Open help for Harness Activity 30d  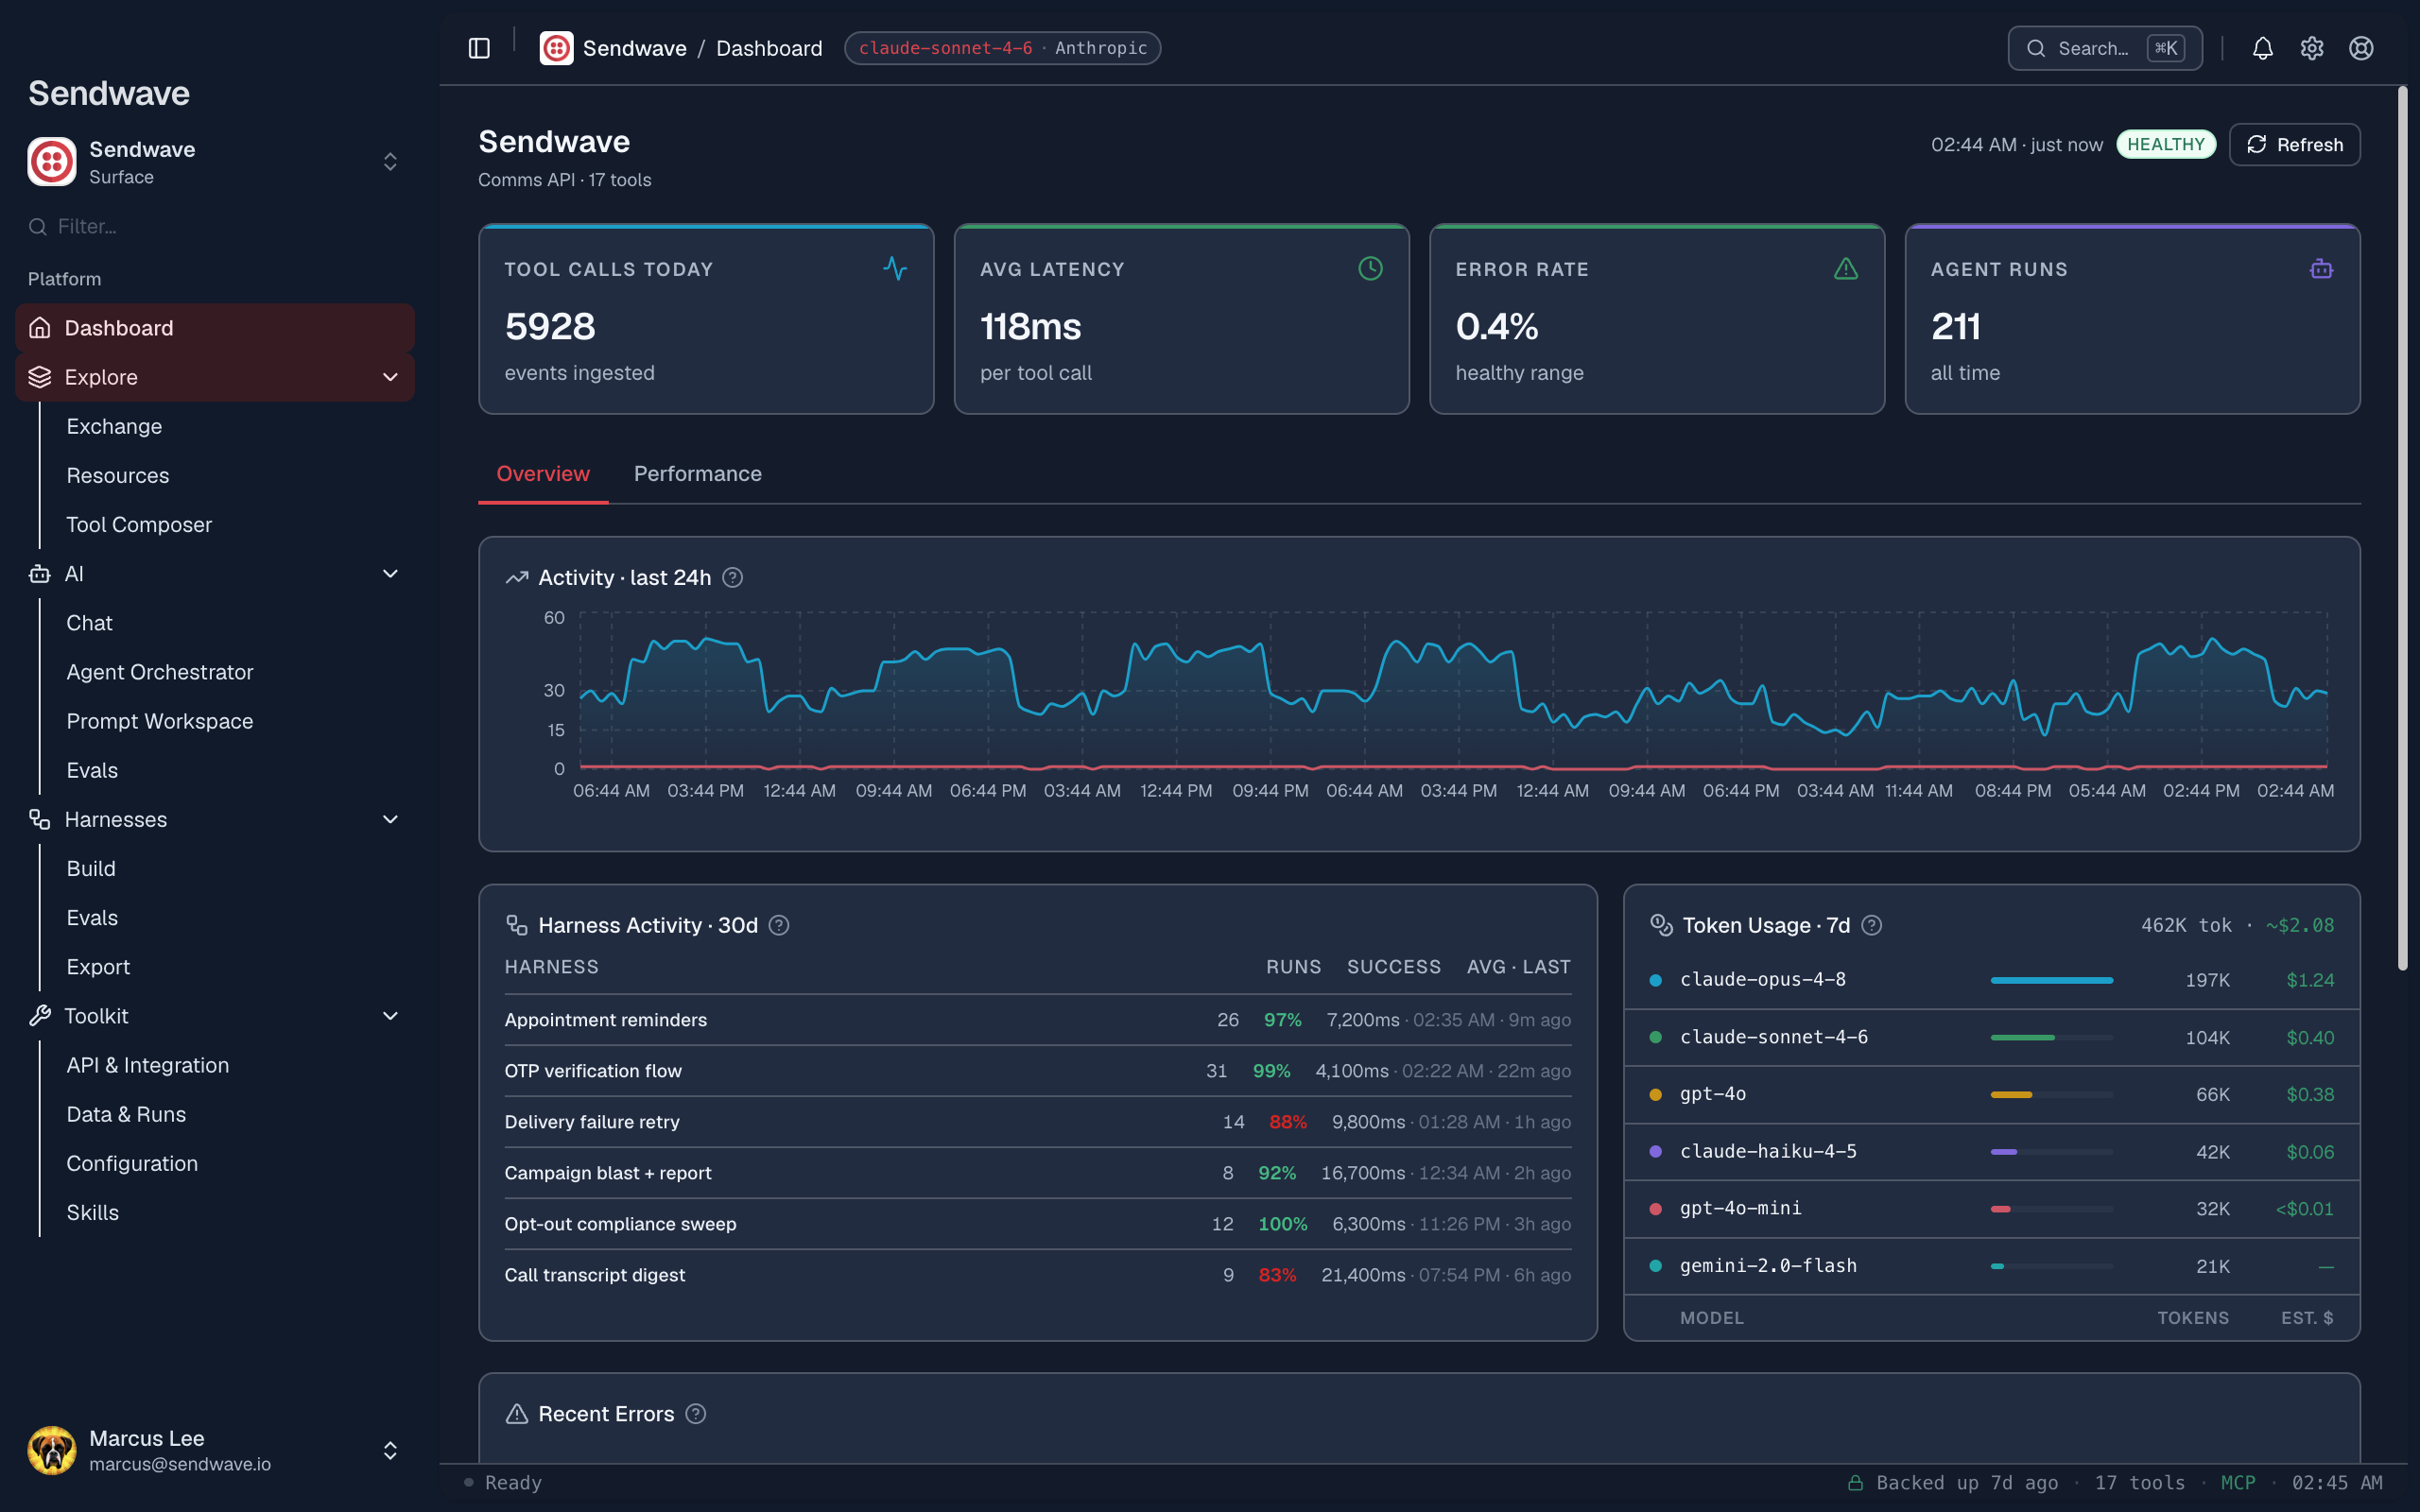click(x=779, y=926)
